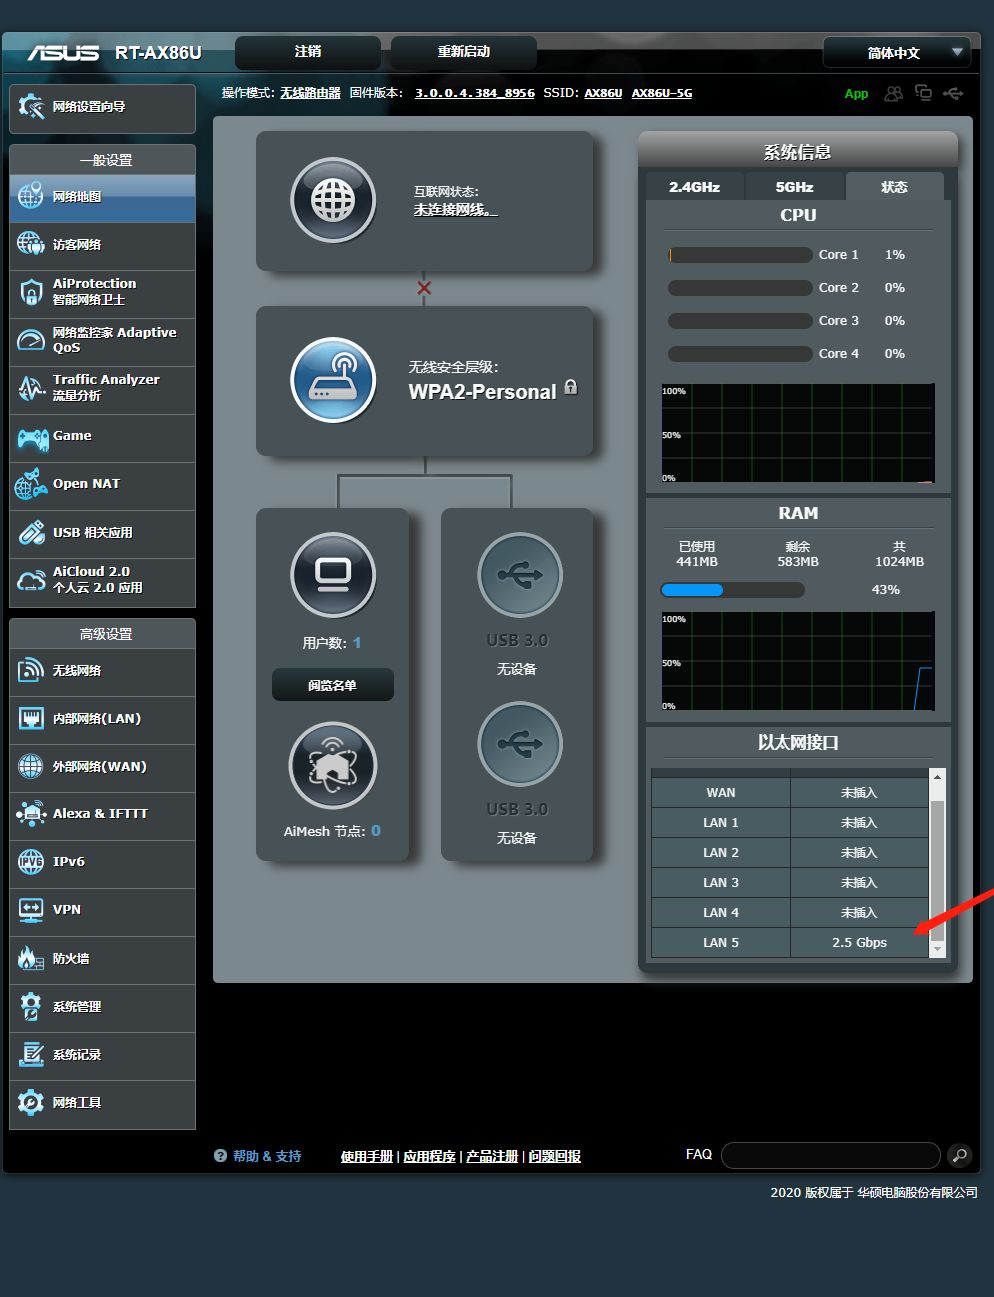
Task: Click the 注销 logout button
Action: pyautogui.click(x=308, y=52)
